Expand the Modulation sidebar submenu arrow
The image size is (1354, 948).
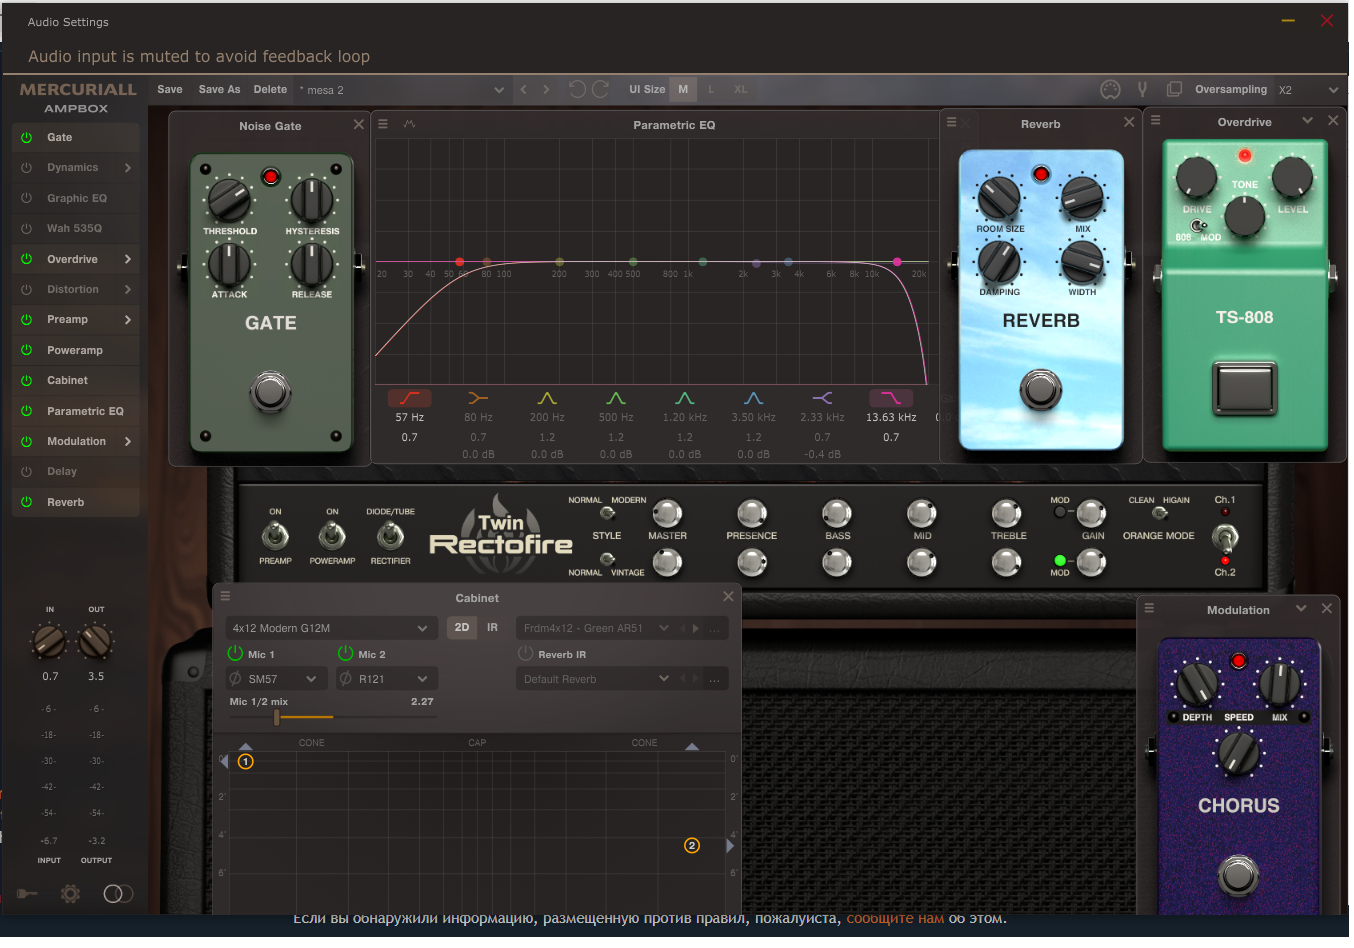coord(128,442)
